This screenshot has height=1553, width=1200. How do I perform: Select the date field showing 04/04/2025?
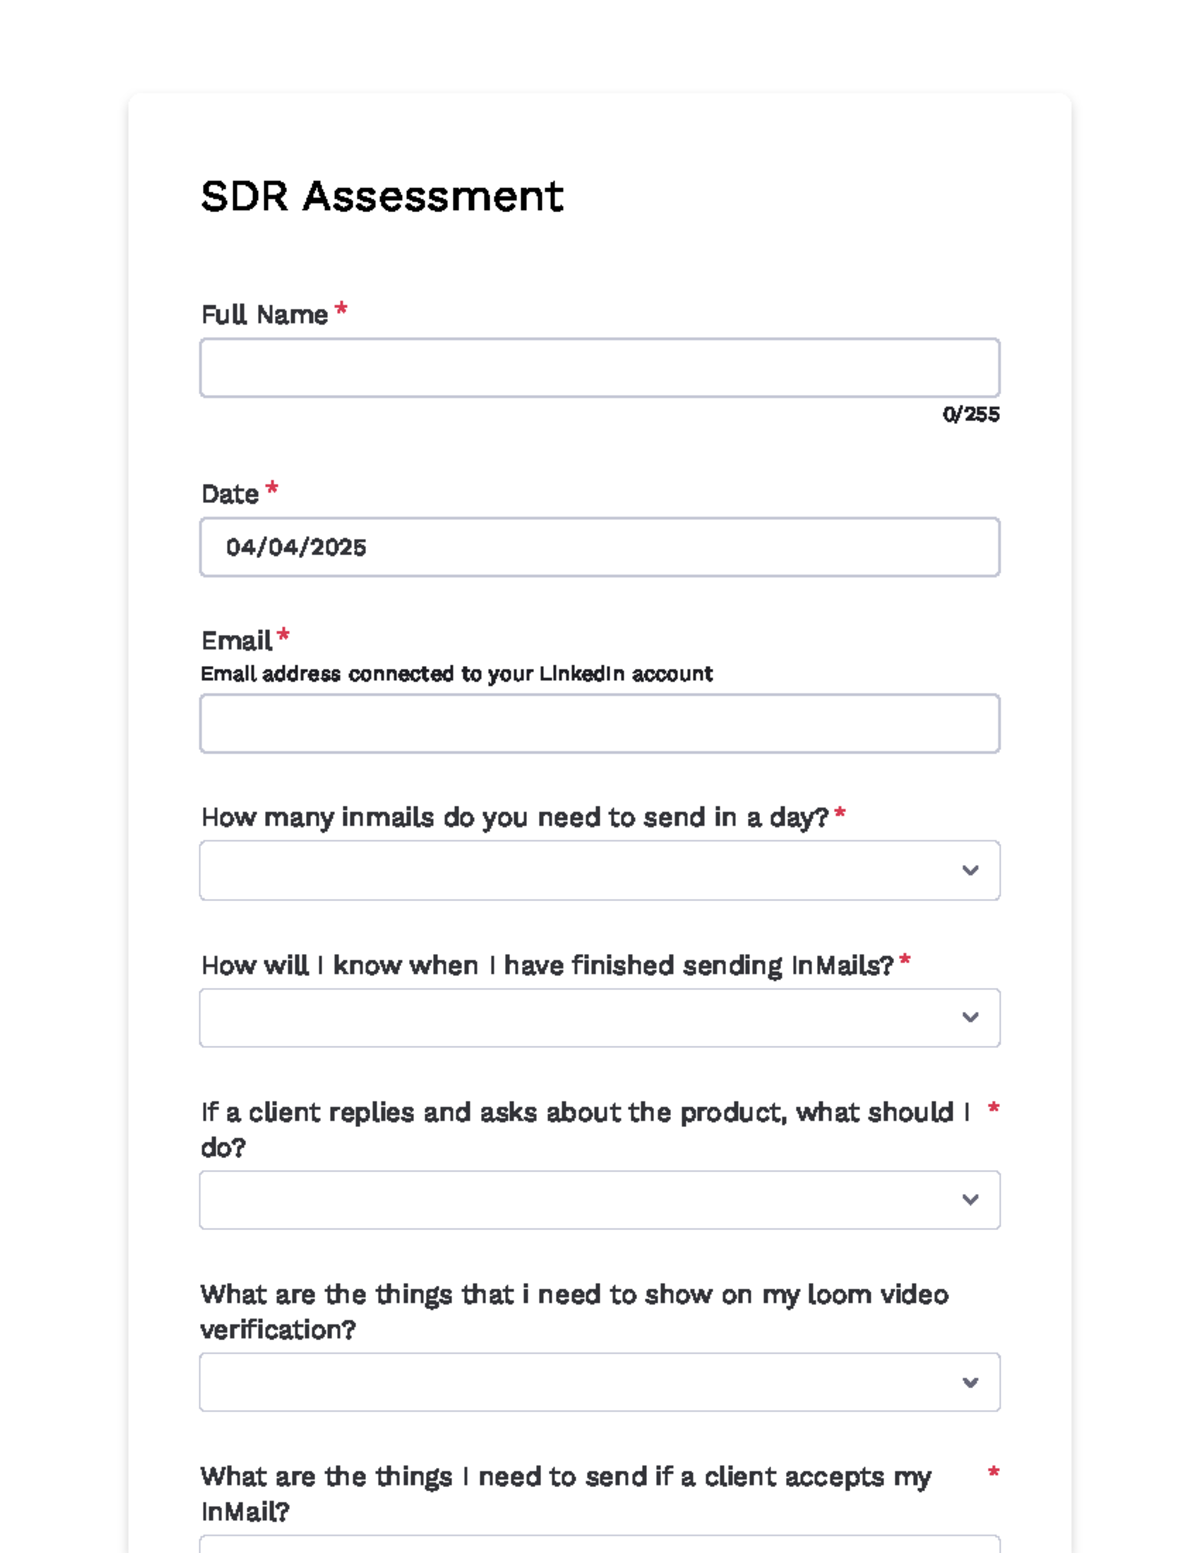[x=600, y=546]
